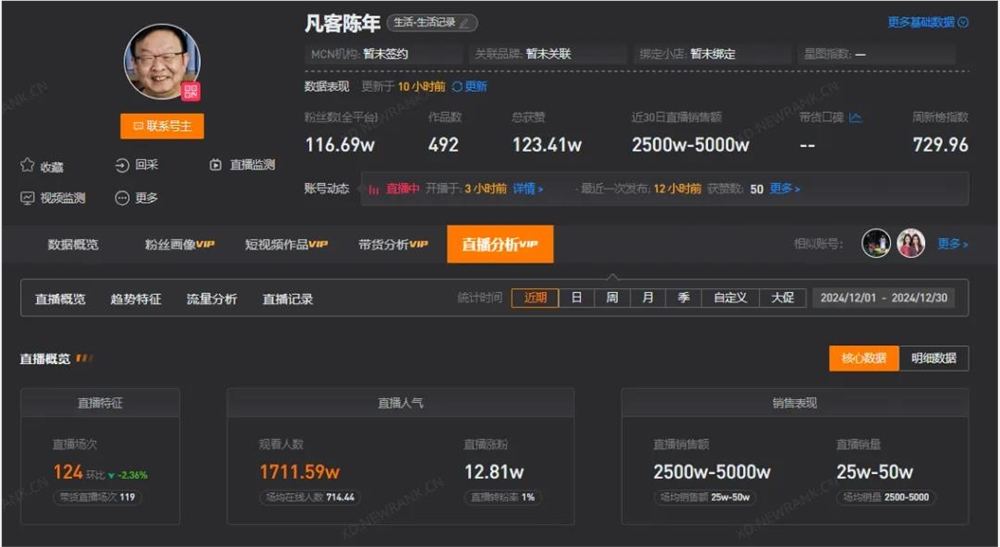Click the viewers value 1711.59w
This screenshot has width=1000, height=547.
coord(300,472)
